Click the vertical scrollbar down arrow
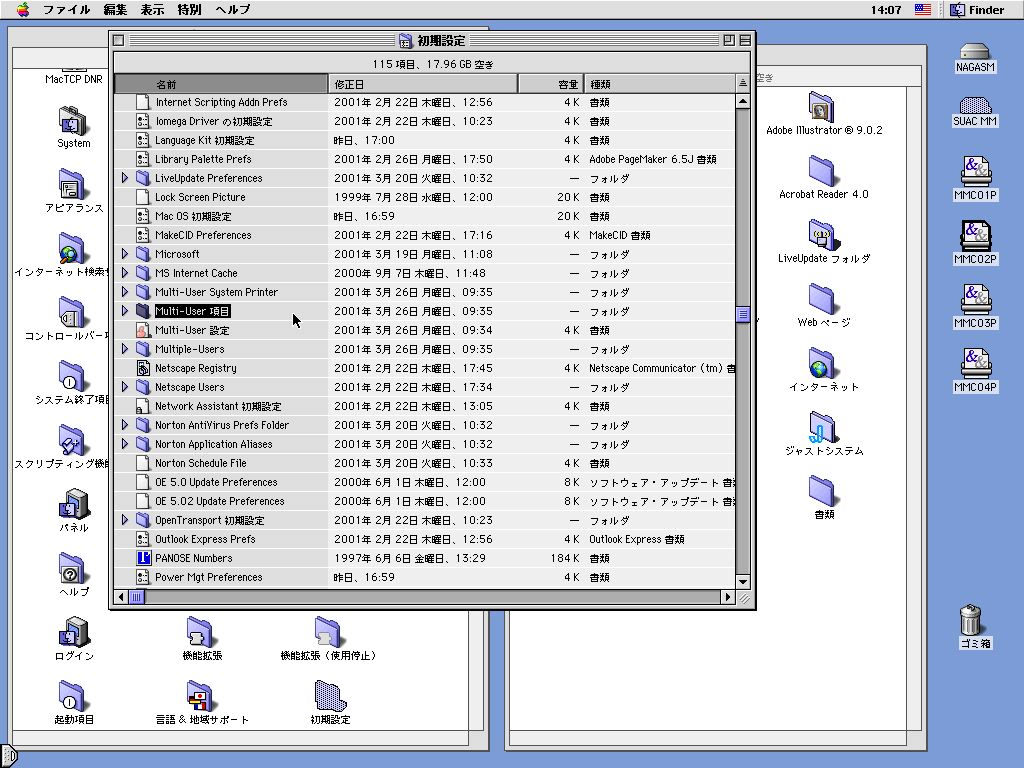The width and height of the screenshot is (1024, 768). point(743,581)
